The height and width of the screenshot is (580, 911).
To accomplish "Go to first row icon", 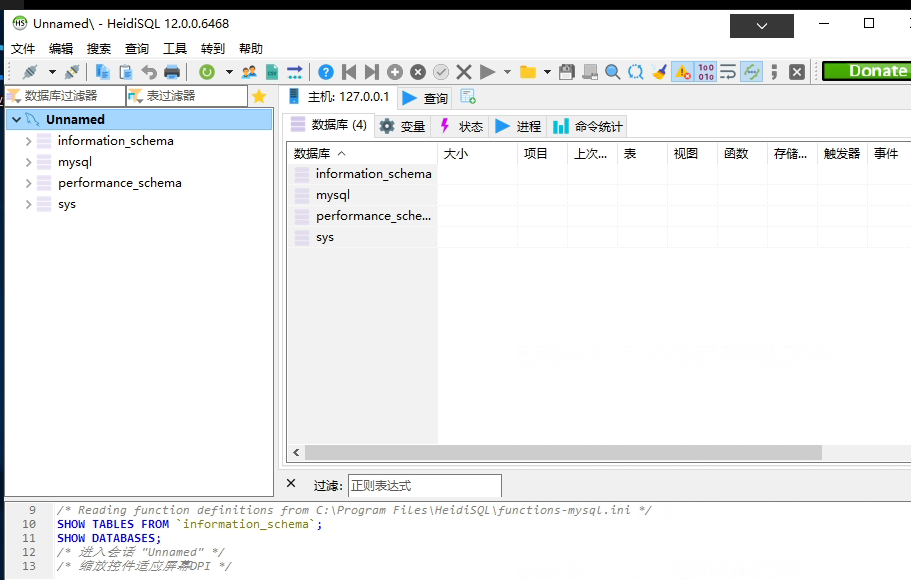I will [349, 72].
